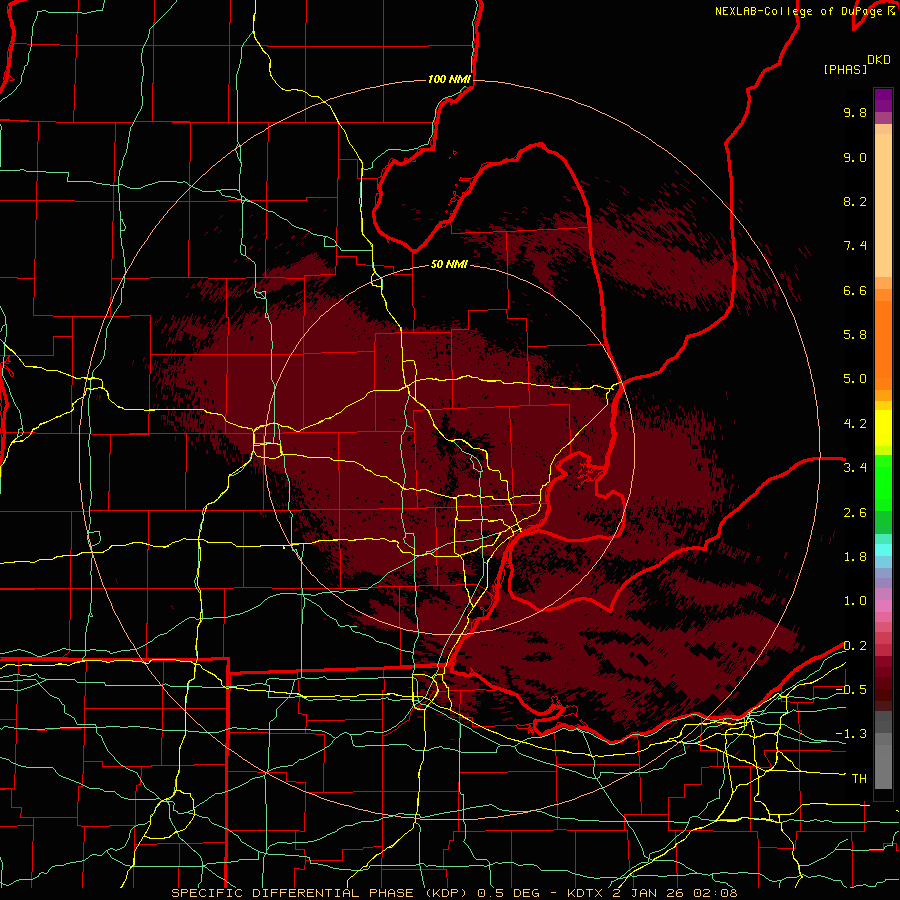
Task: Click the -0.5 value on the color scale
Action: pos(851,690)
